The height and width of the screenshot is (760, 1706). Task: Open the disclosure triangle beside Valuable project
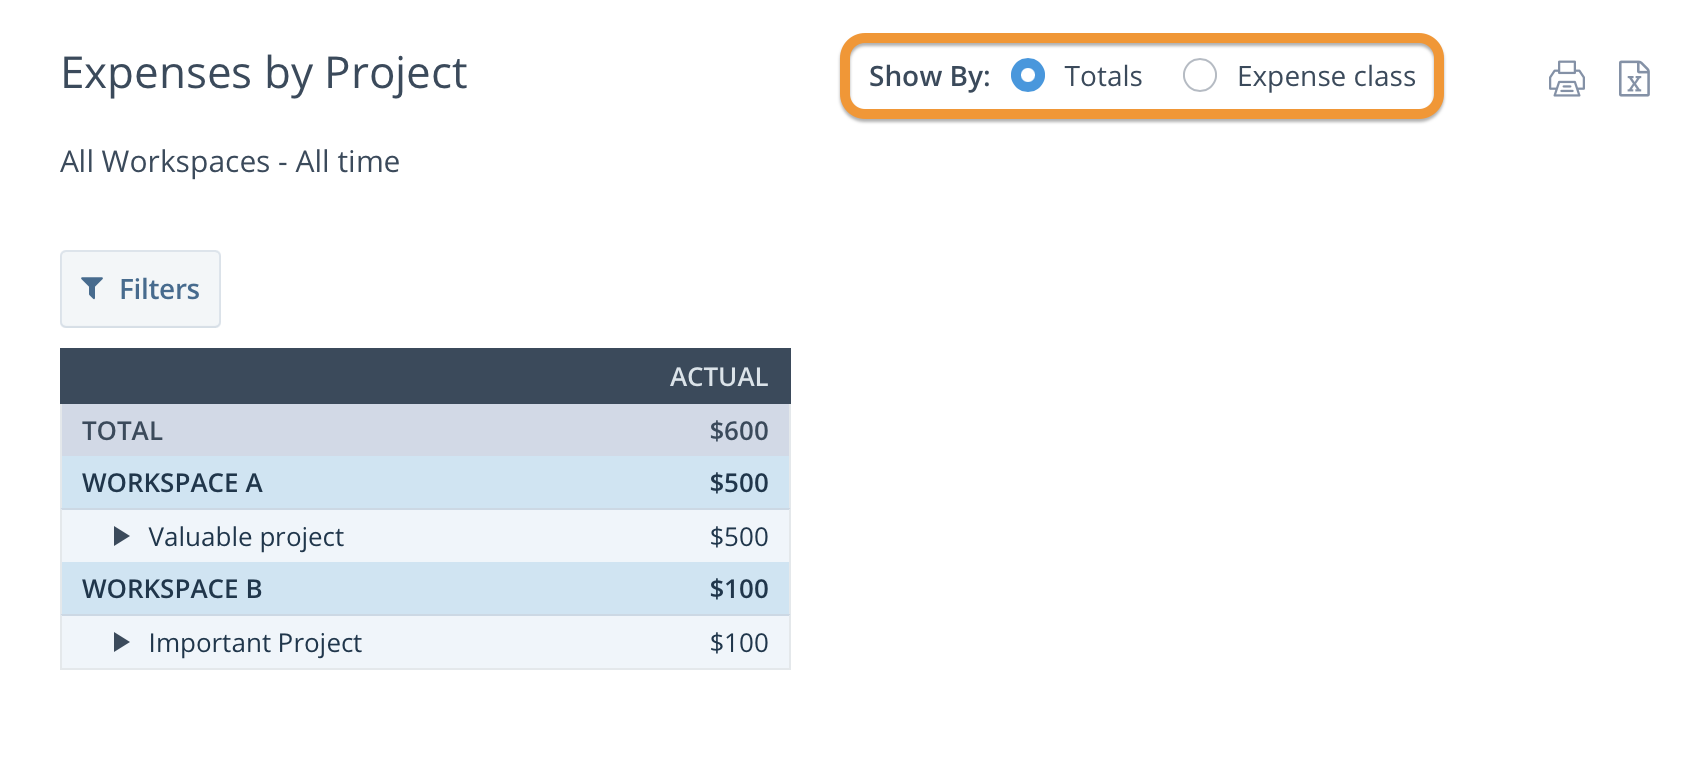pos(121,536)
